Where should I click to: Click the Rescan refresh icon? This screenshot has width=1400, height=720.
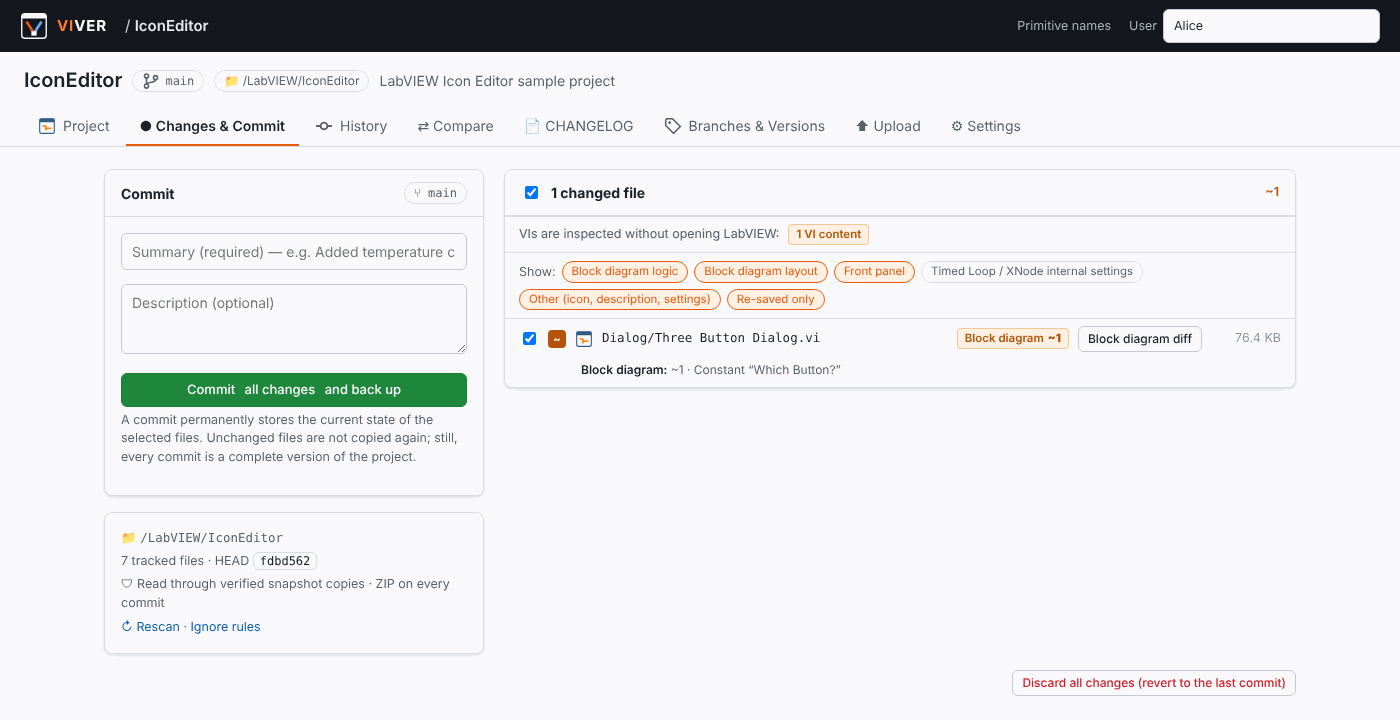(x=127, y=627)
